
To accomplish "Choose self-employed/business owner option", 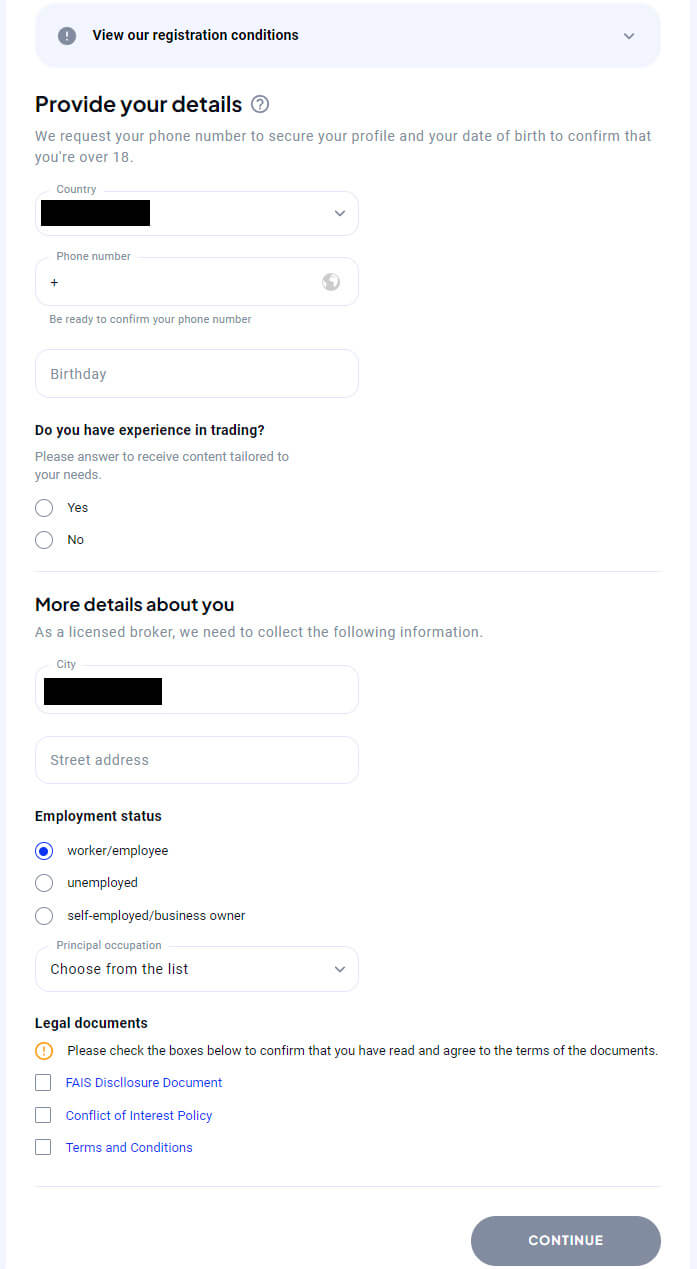I will 44,916.
